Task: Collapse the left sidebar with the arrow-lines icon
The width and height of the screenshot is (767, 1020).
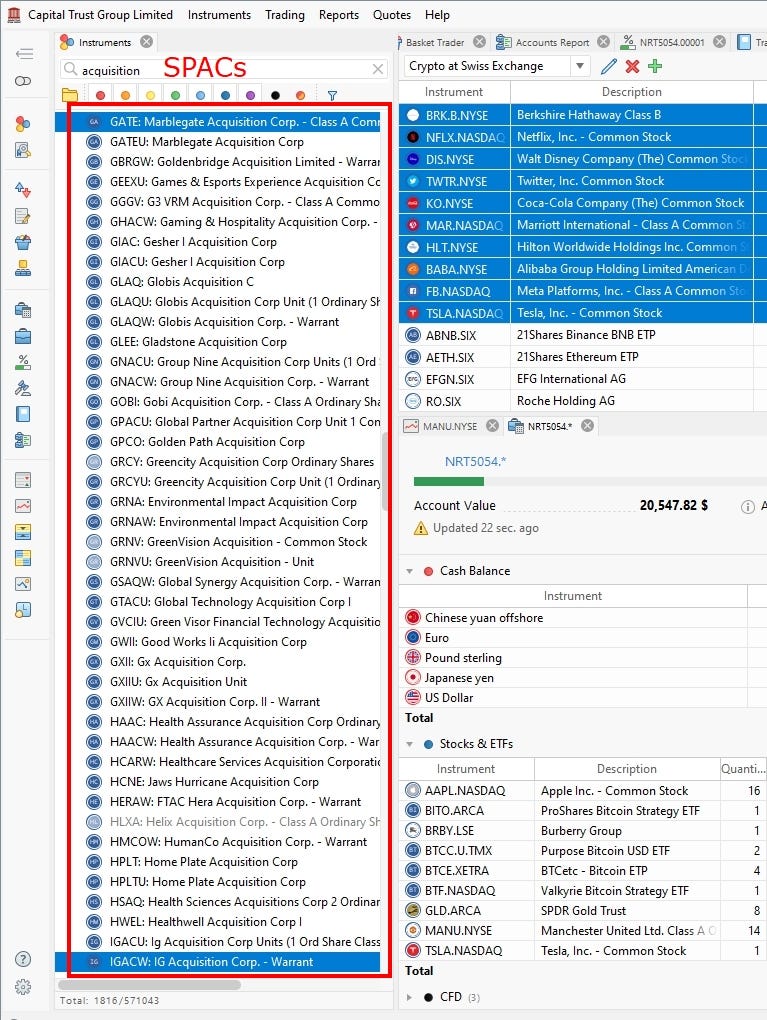Action: pyautogui.click(x=23, y=53)
